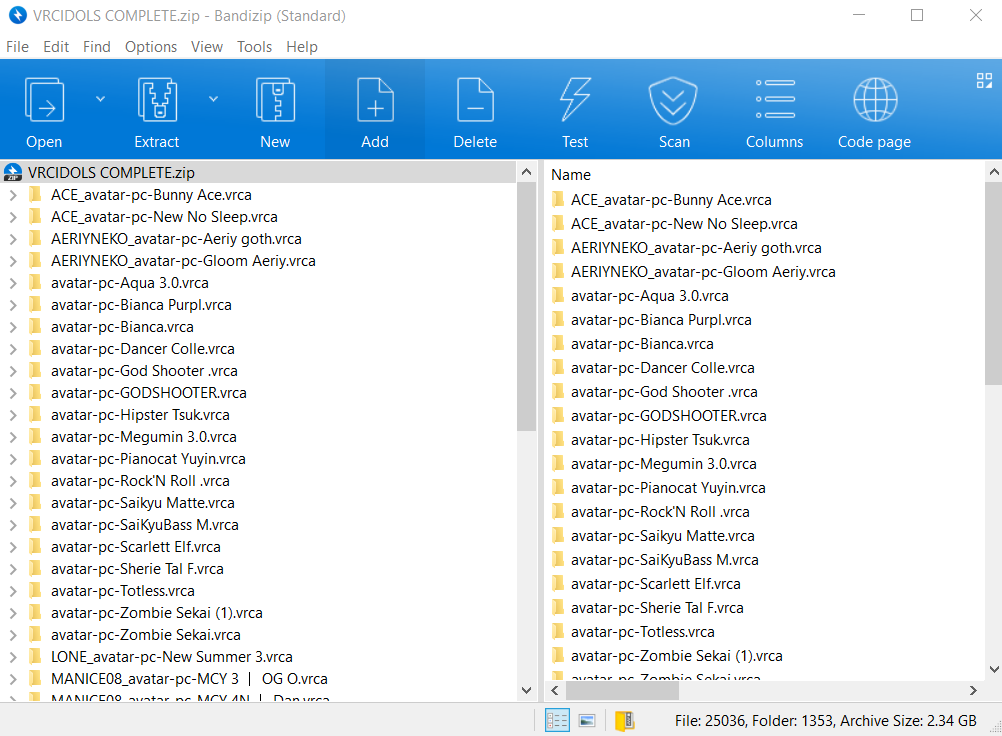Expand avatar-pc-Zombie Sekai (1).vrca tree node
Screen dimensions: 1002x736
click(x=13, y=613)
